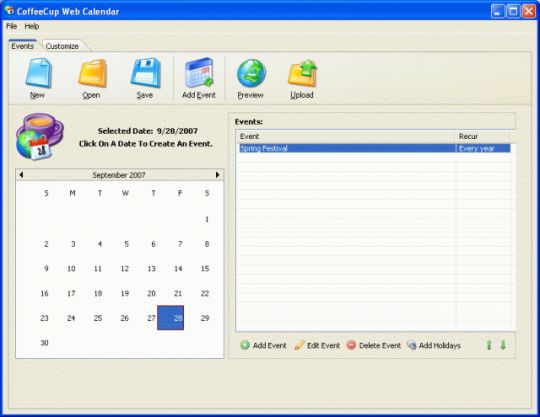
Task: Move event down with green down arrow
Action: (x=503, y=345)
